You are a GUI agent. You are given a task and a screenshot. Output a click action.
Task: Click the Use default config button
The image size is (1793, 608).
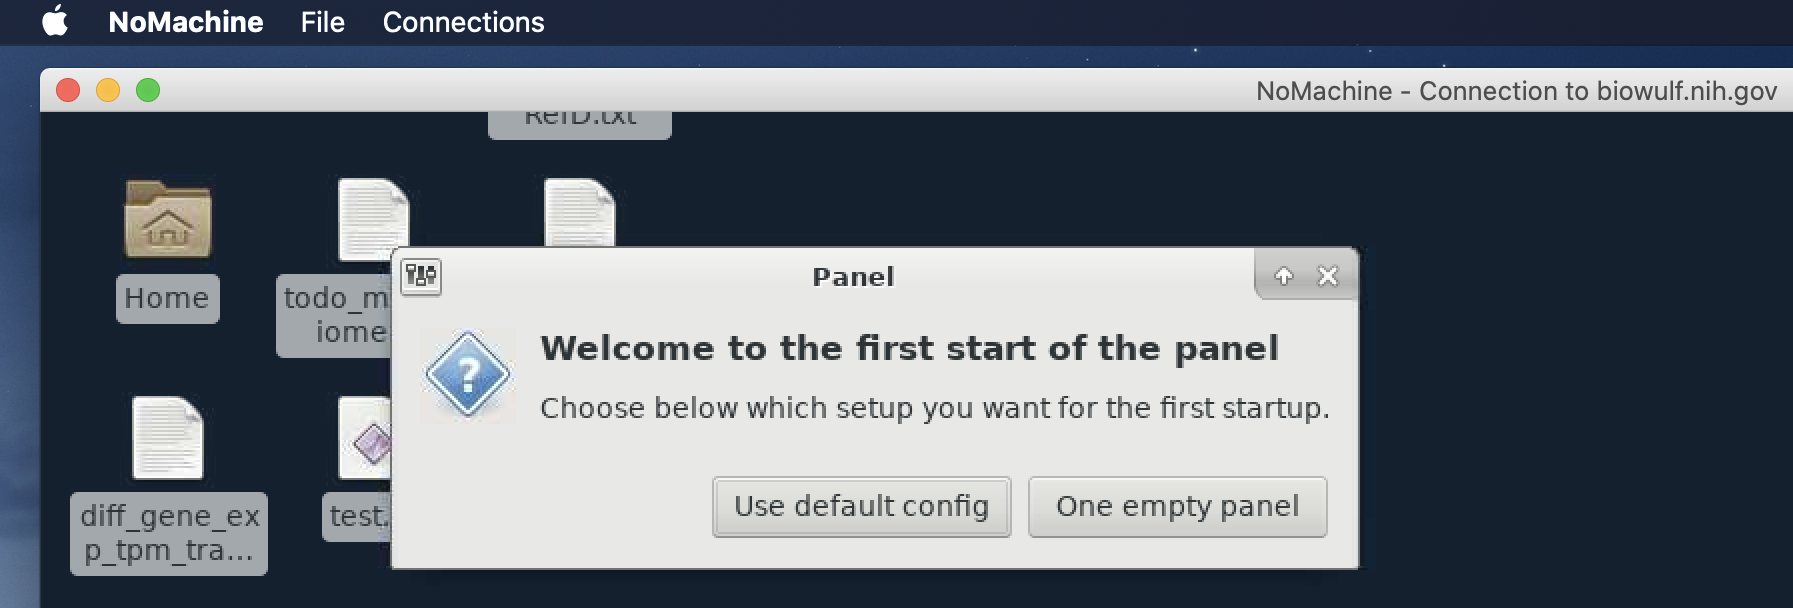(861, 507)
